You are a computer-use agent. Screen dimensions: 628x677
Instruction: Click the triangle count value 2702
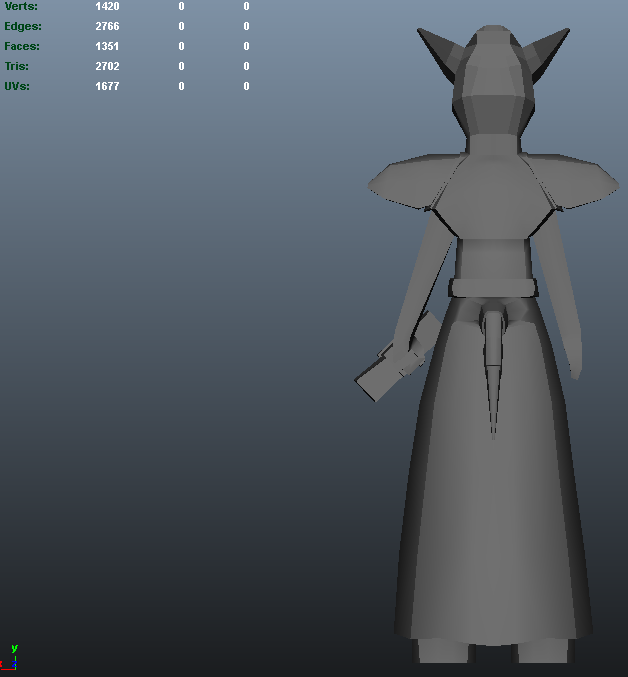[x=107, y=66]
